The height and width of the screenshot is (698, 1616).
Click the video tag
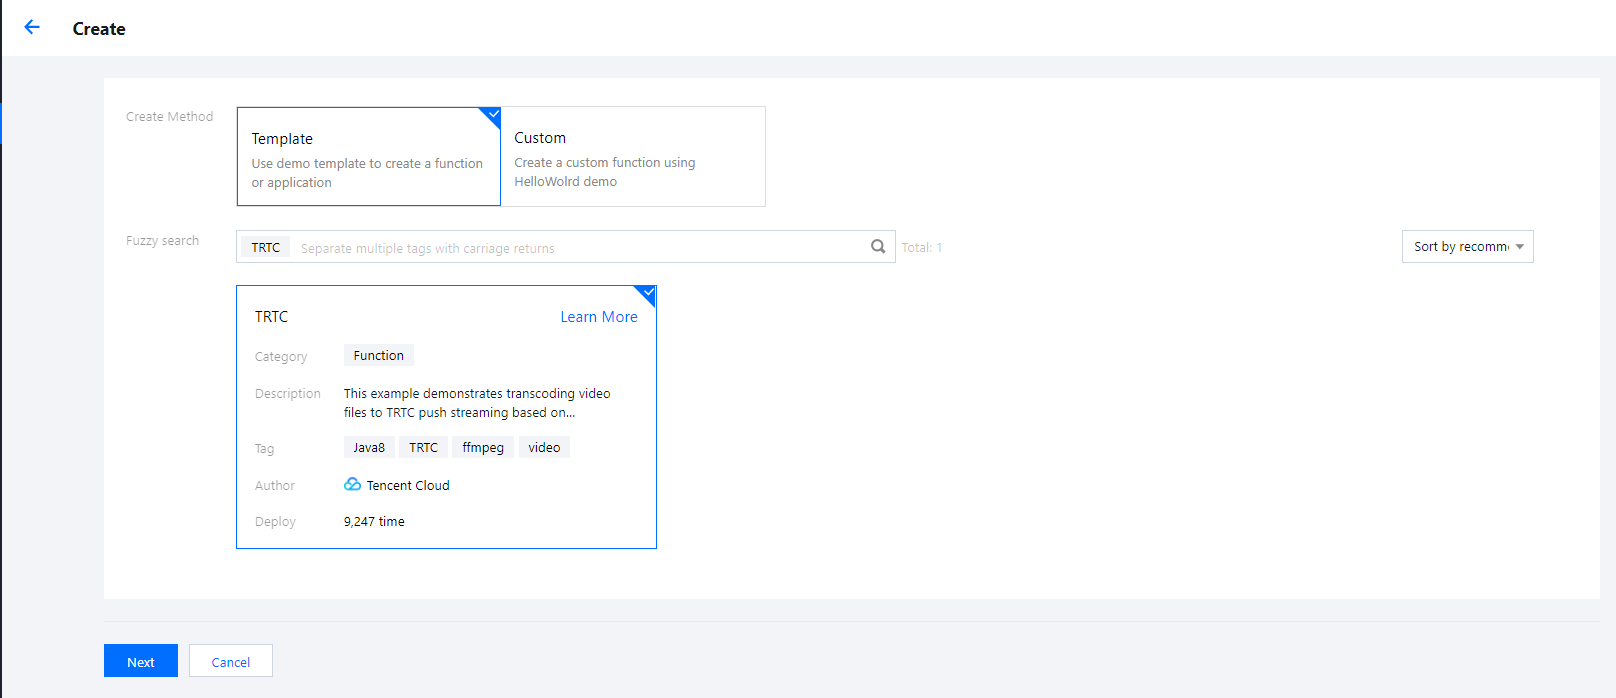[x=544, y=447]
